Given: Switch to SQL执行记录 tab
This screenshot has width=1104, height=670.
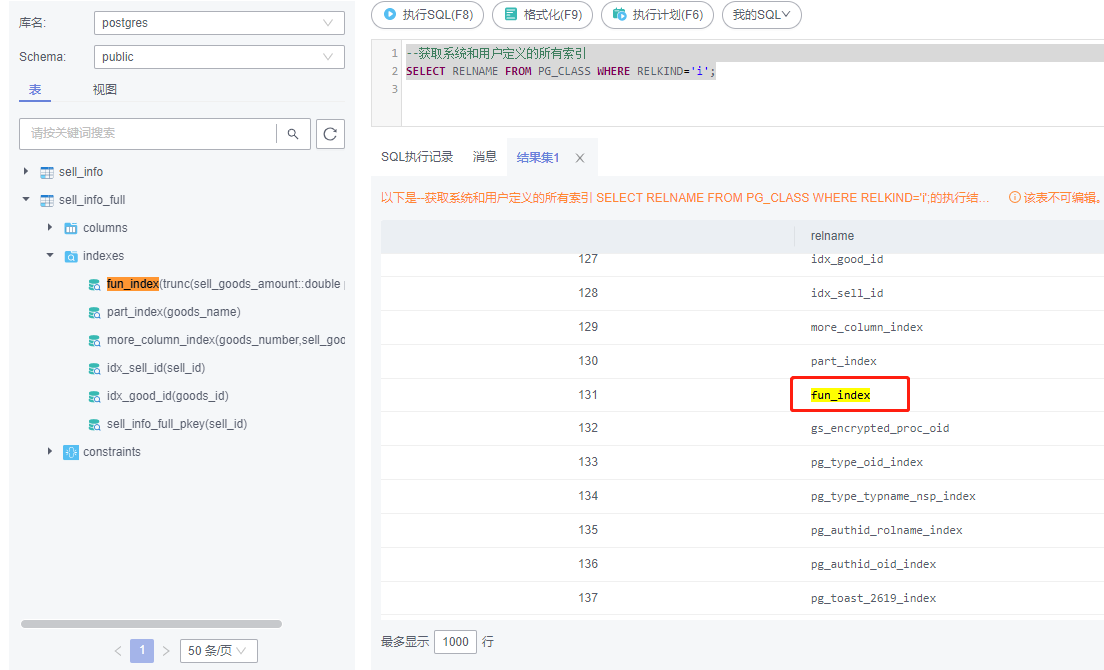Looking at the screenshot, I should coord(417,157).
